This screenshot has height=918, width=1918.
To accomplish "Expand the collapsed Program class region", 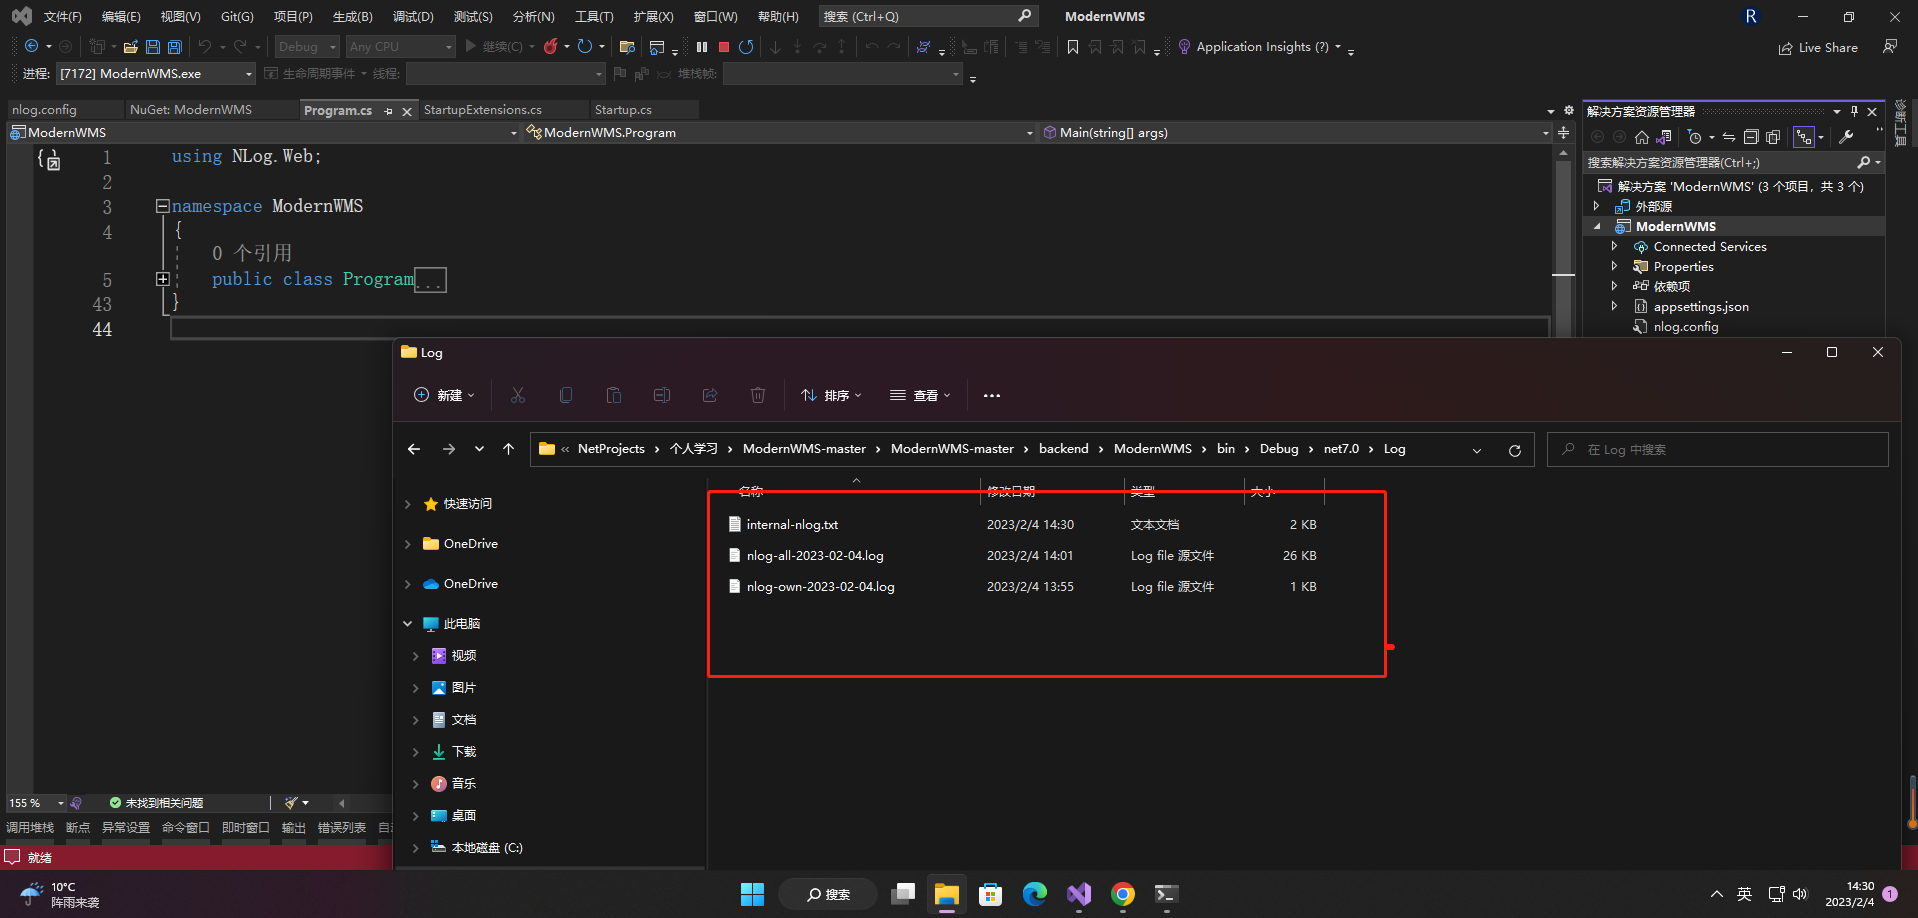I will click(163, 279).
